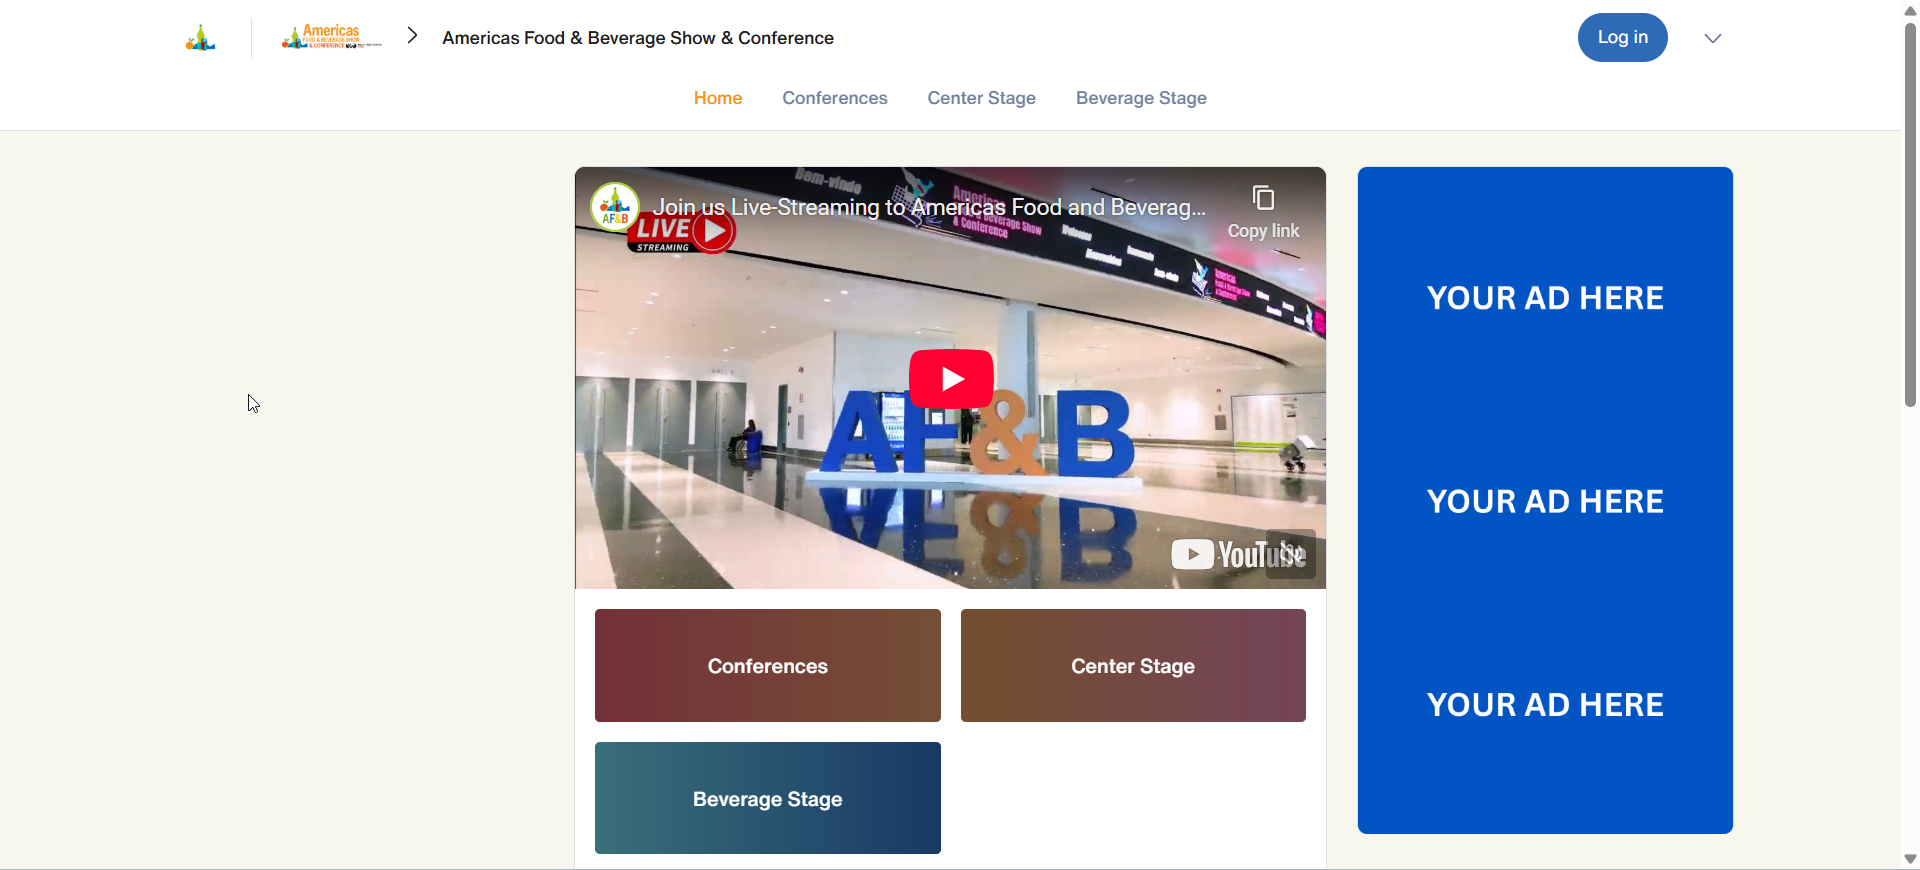
Task: Switch to the Conferences nav tab
Action: point(835,98)
